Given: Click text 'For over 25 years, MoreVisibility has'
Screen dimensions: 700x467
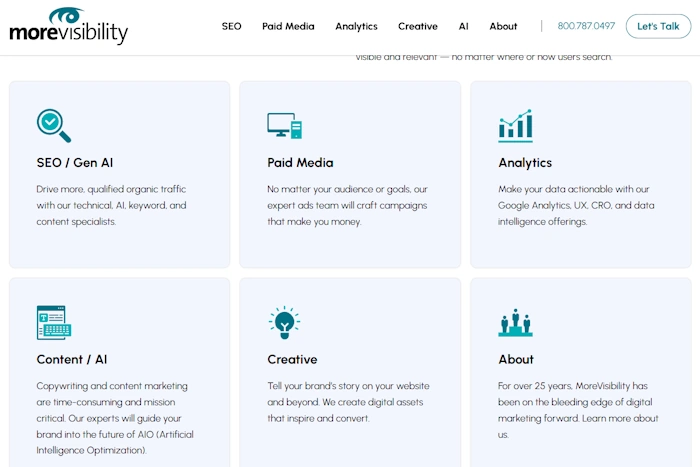Looking at the screenshot, I should 573,386.
